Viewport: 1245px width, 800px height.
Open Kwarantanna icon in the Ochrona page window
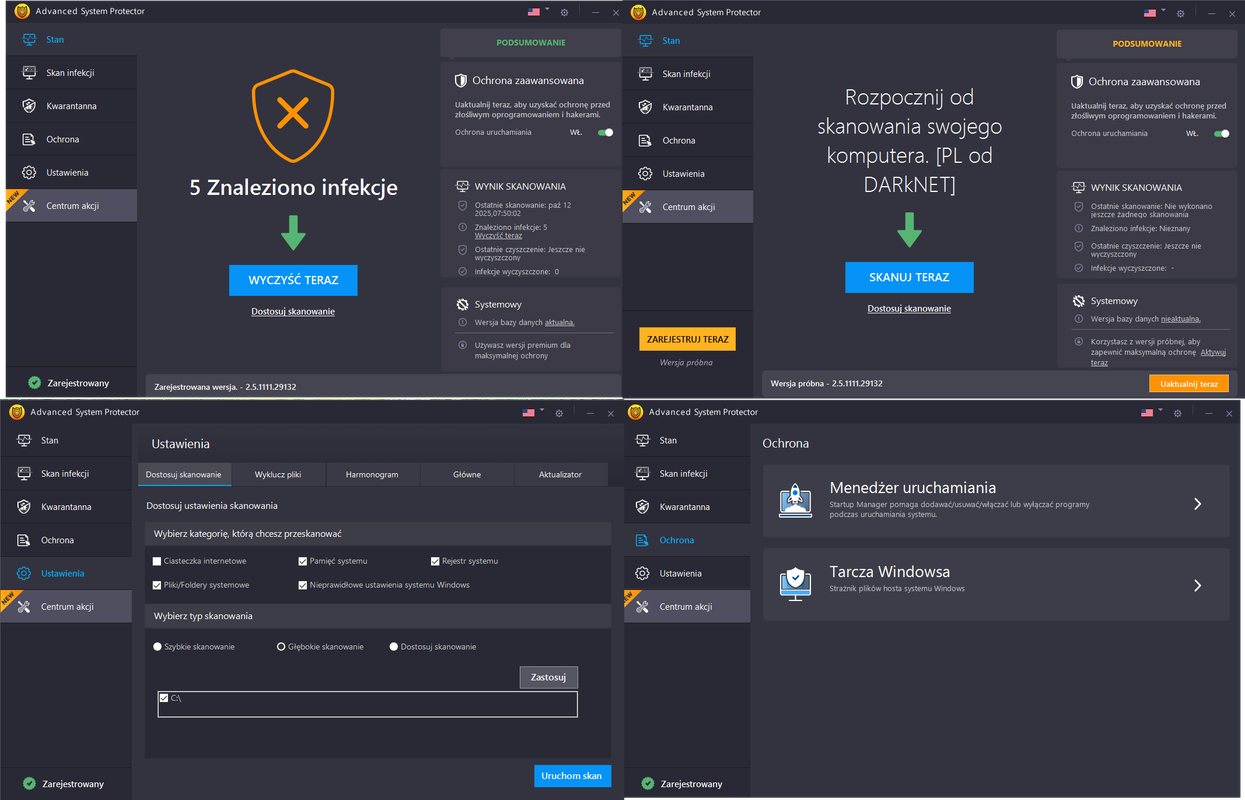(642, 507)
